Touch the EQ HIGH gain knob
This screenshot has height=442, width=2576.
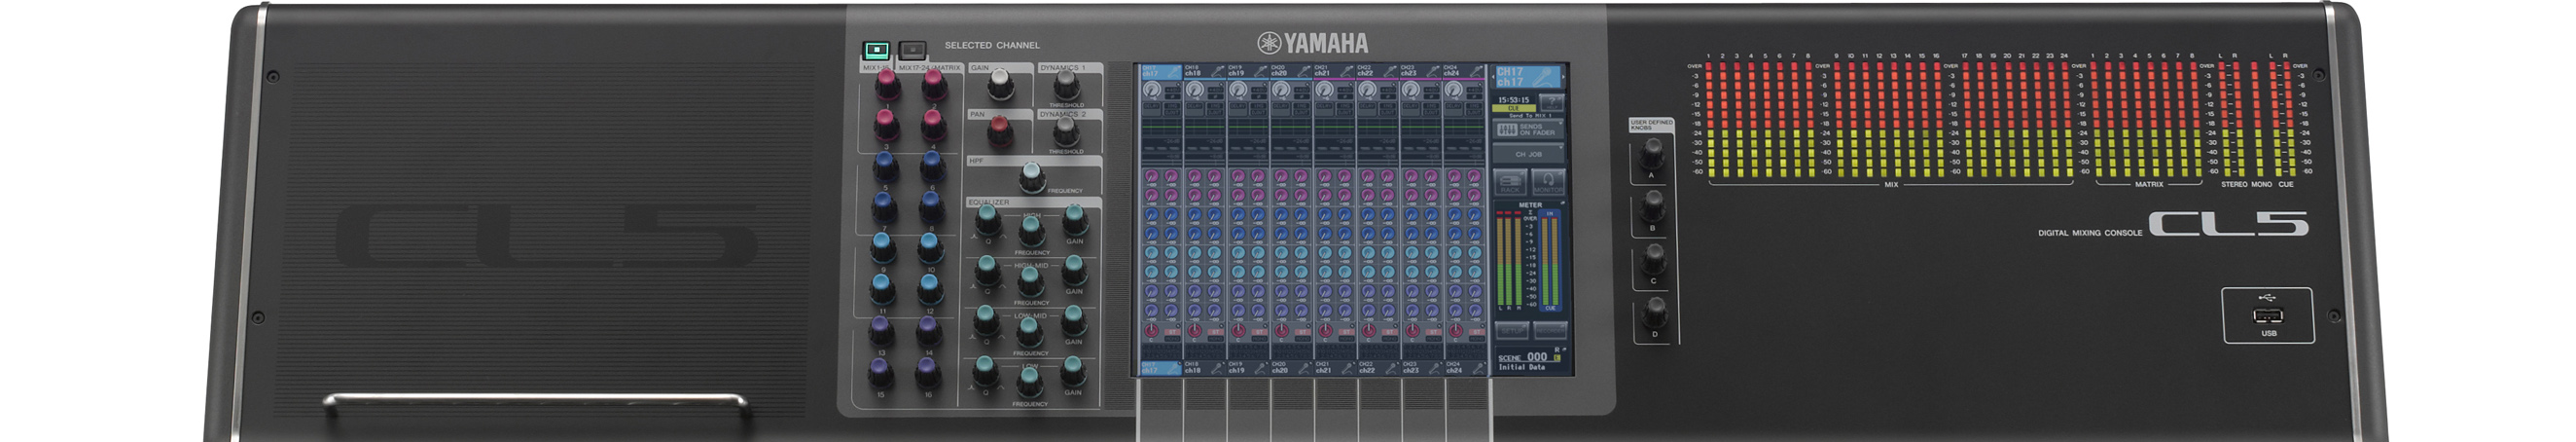(1075, 219)
